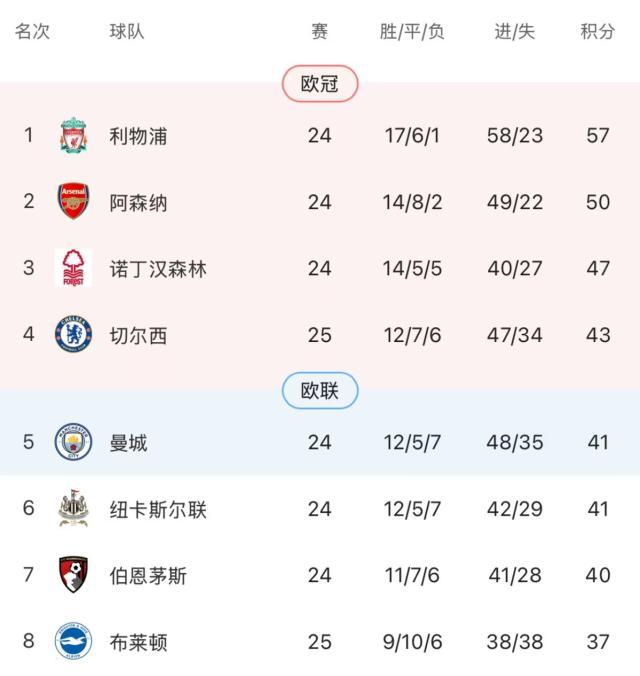The width and height of the screenshot is (640, 676).
Task: Click the 诺丁汉森林 team name
Action: (158, 269)
